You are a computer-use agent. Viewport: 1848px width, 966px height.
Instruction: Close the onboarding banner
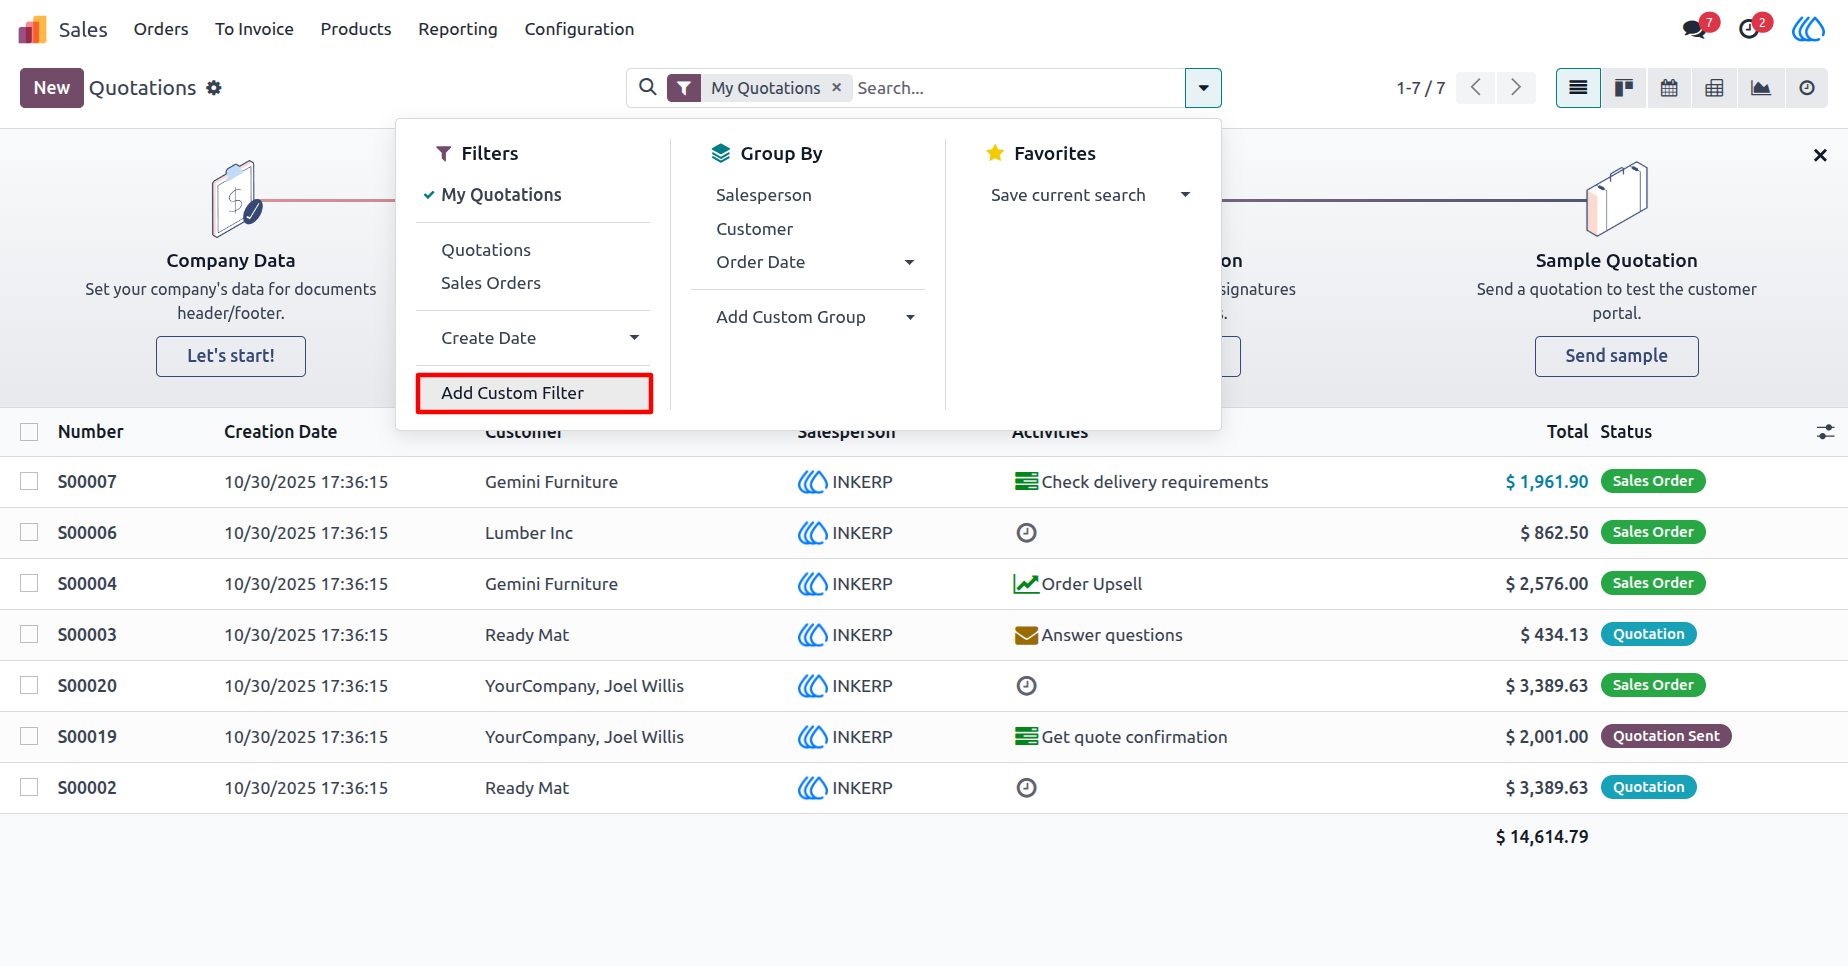coord(1820,155)
